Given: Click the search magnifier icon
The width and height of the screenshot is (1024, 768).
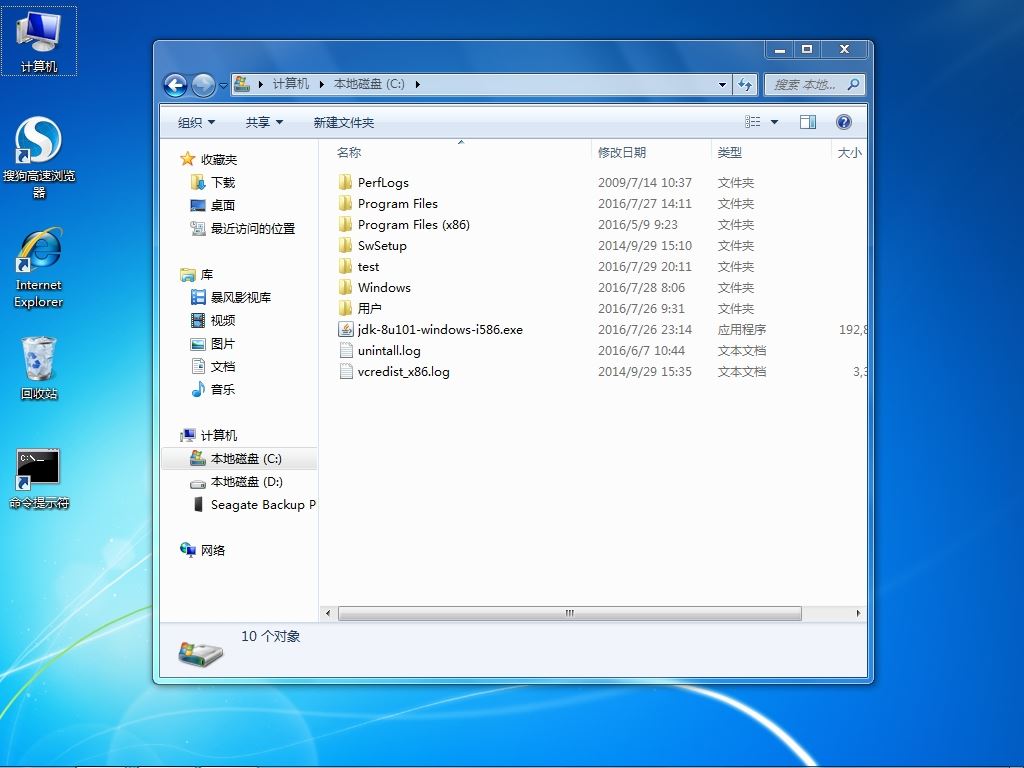Looking at the screenshot, I should tap(853, 84).
